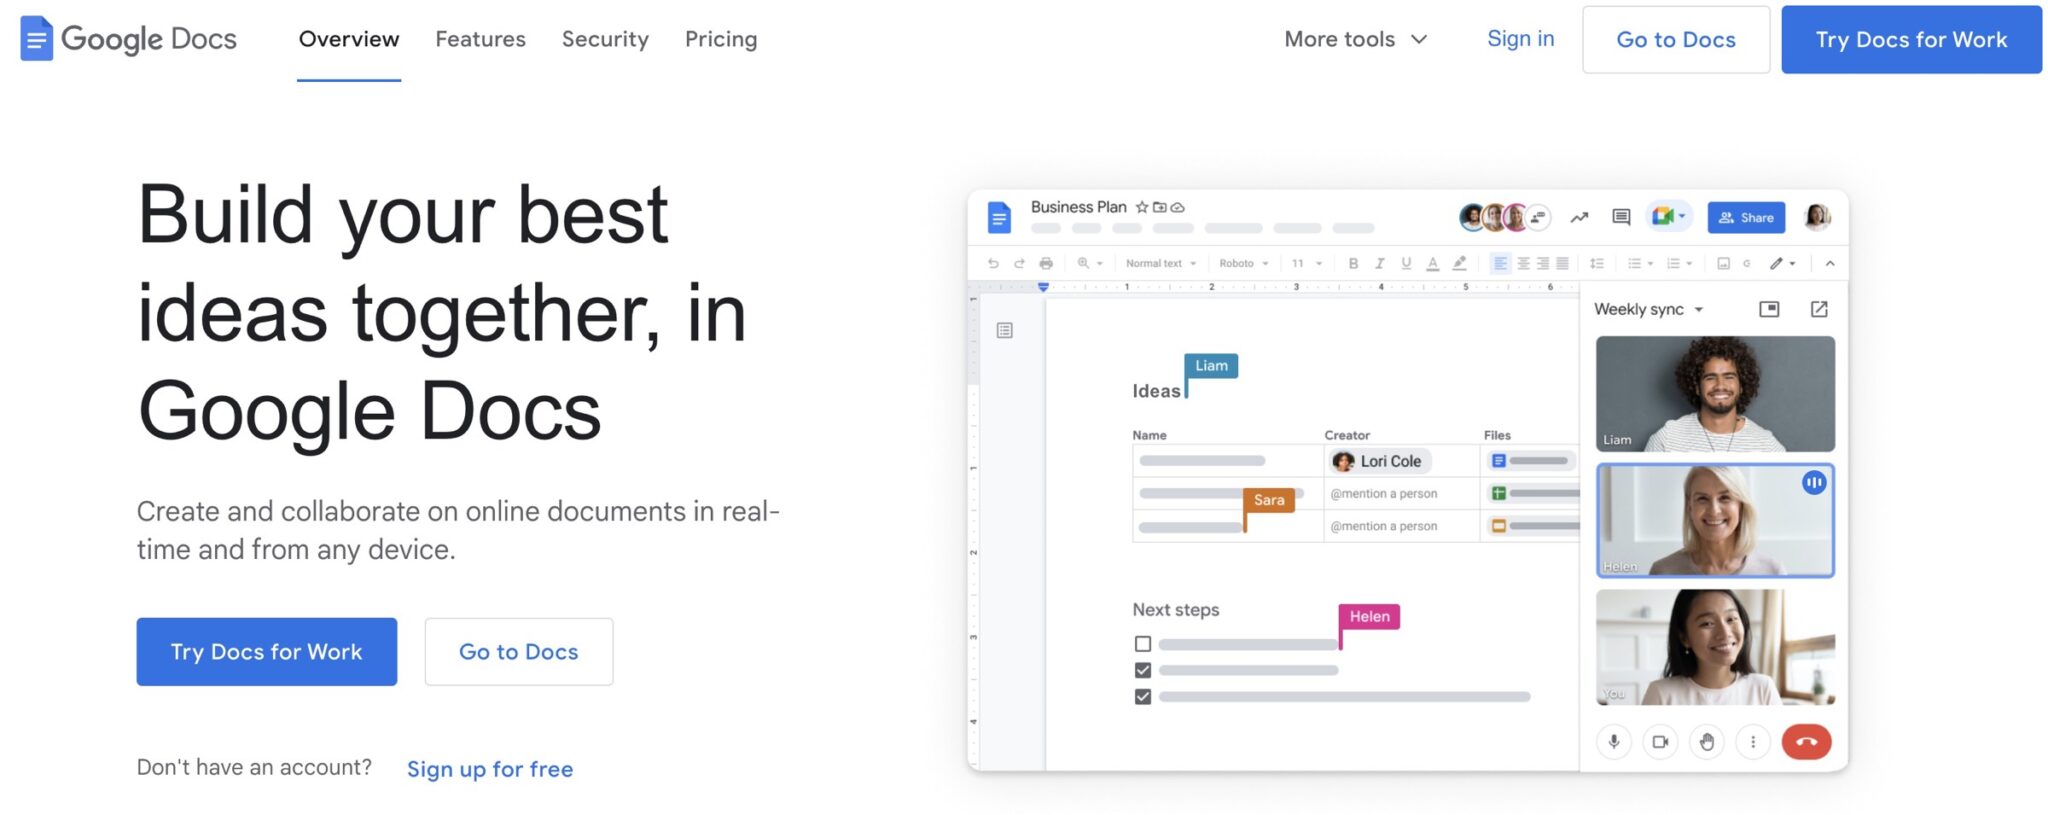Screen dimensions: 2048x815
Task: Click the highlight color pen icon
Action: tap(1460, 264)
